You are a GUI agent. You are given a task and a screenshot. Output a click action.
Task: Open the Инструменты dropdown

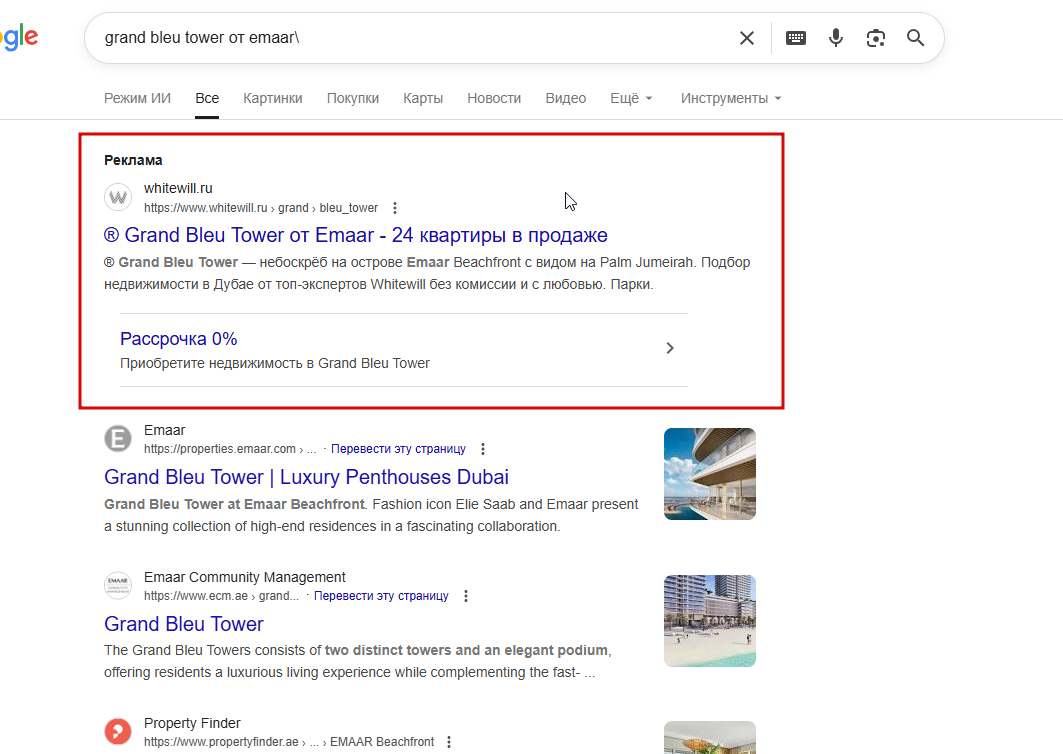[x=731, y=98]
